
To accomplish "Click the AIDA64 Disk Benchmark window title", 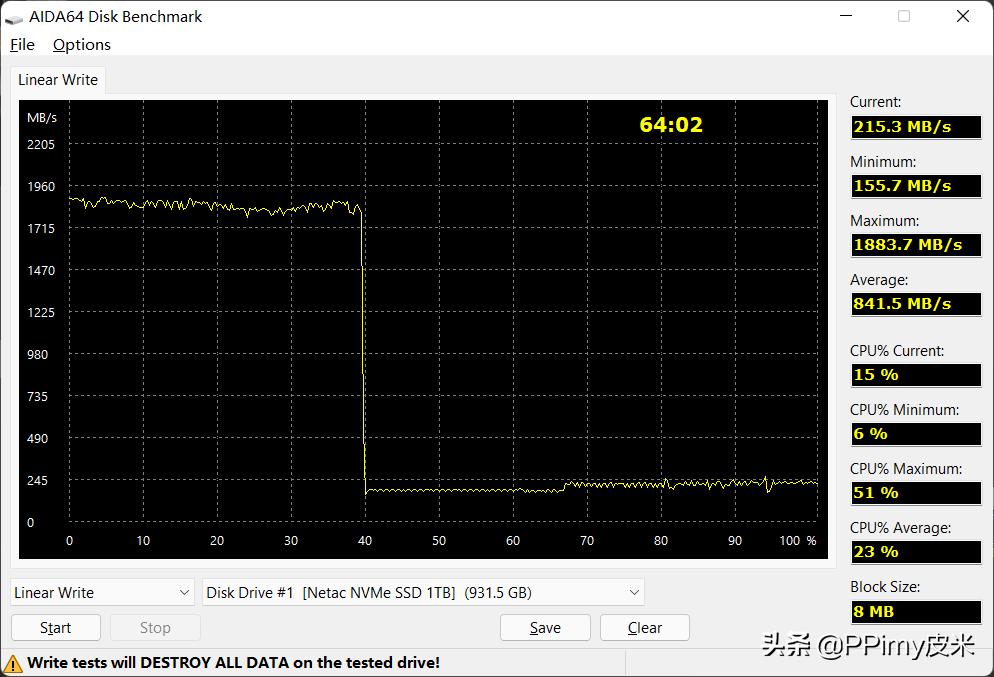I will click(x=115, y=17).
